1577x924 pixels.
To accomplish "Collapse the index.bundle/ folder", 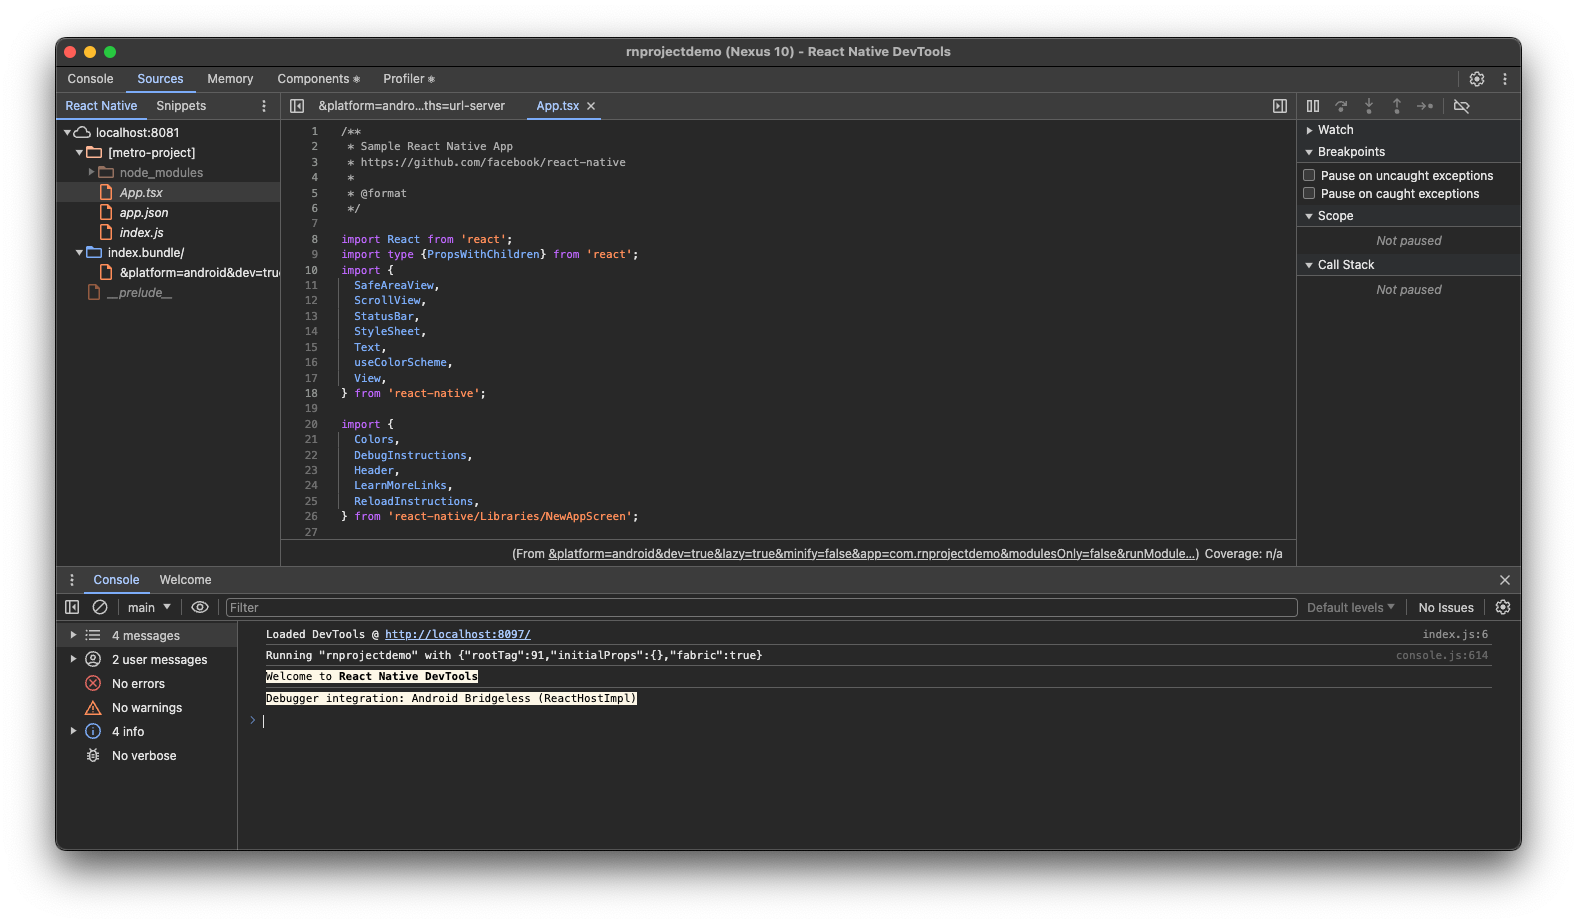I will coord(79,252).
